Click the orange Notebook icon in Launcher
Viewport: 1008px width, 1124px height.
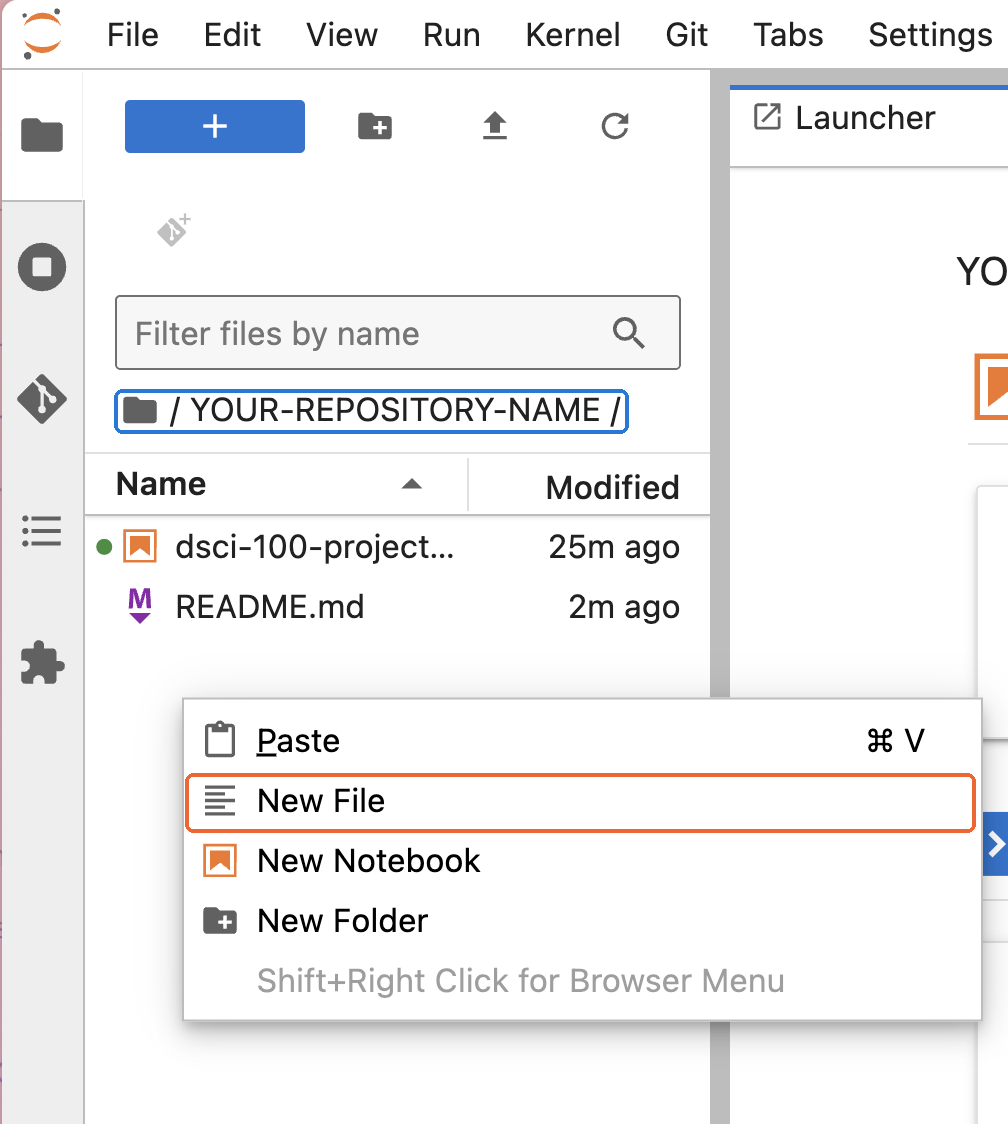[x=992, y=386]
